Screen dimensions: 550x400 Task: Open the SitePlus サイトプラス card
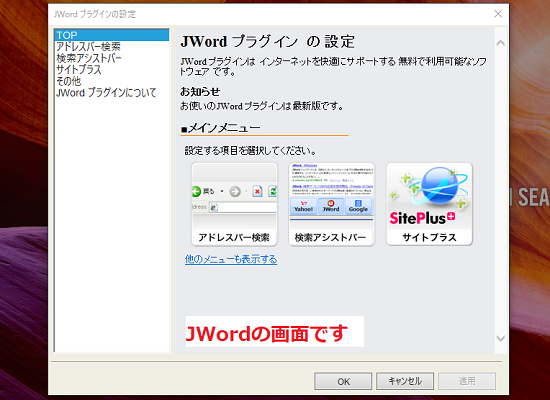tap(429, 204)
